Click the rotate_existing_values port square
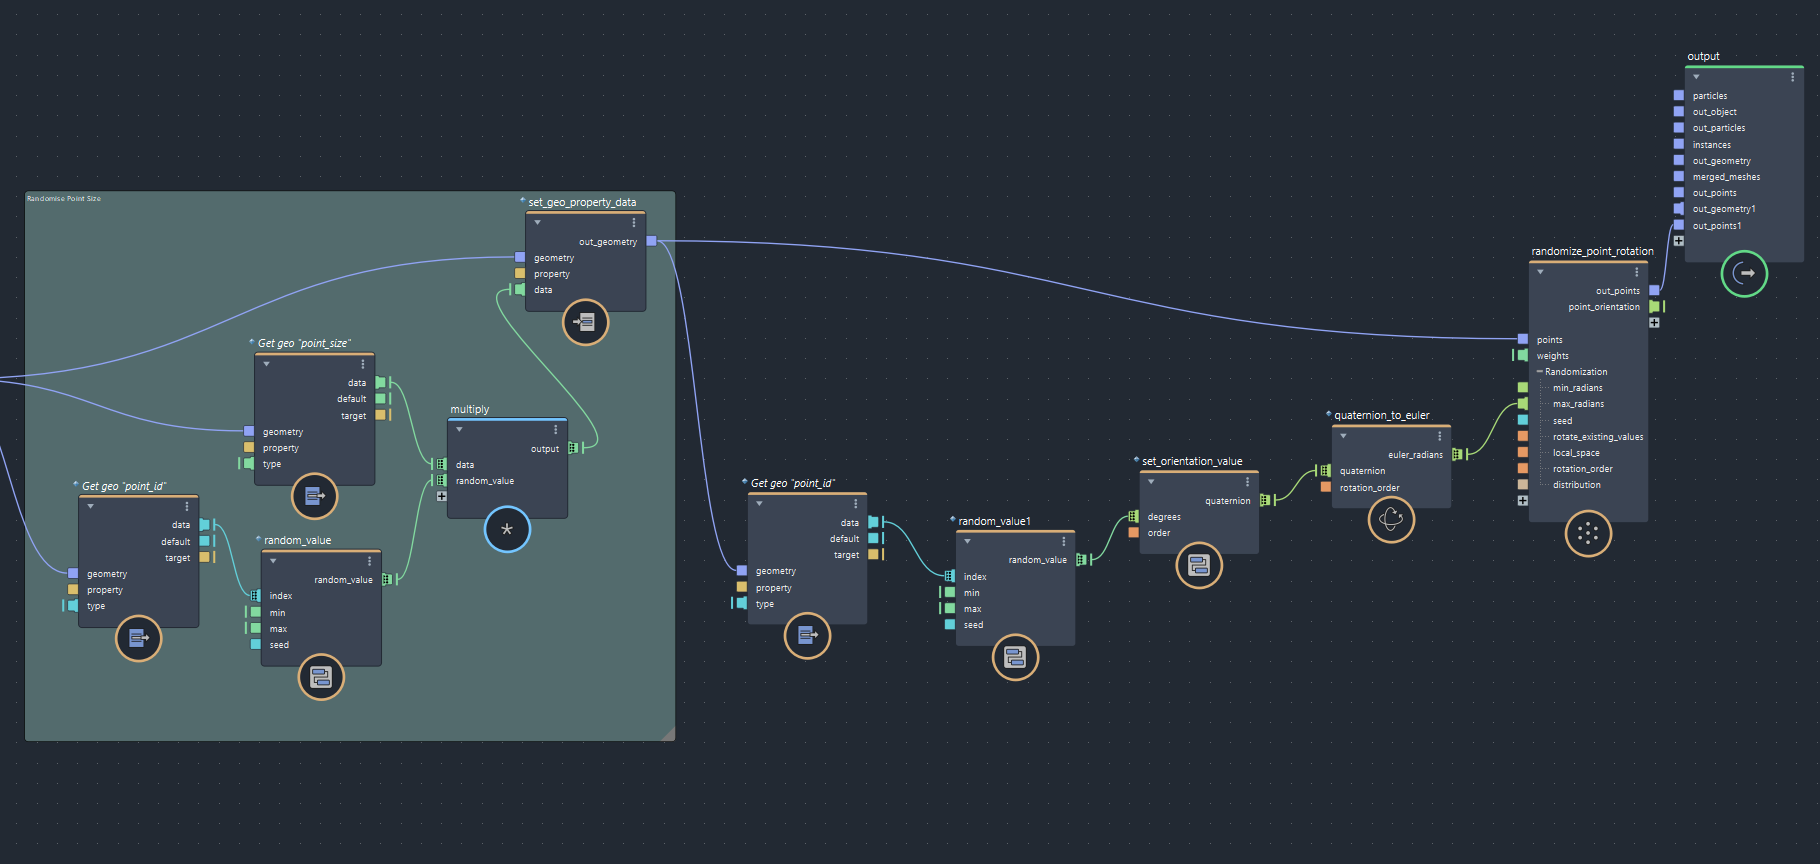 [1522, 436]
